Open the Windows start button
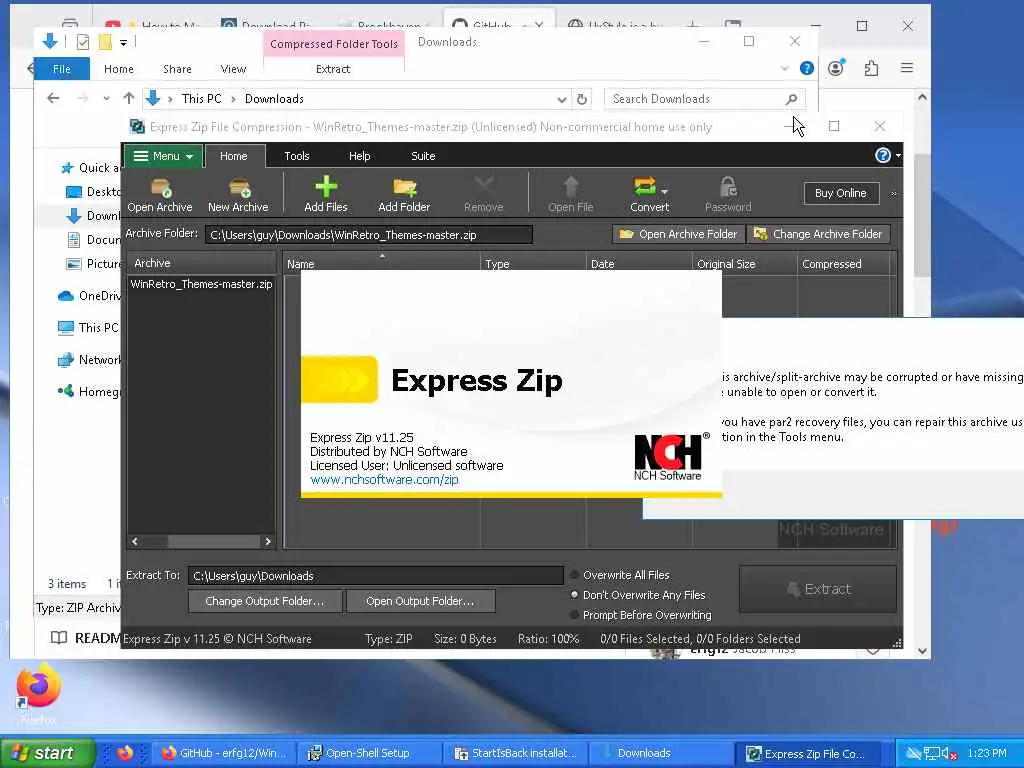1024x768 pixels. pyautogui.click(x=46, y=753)
